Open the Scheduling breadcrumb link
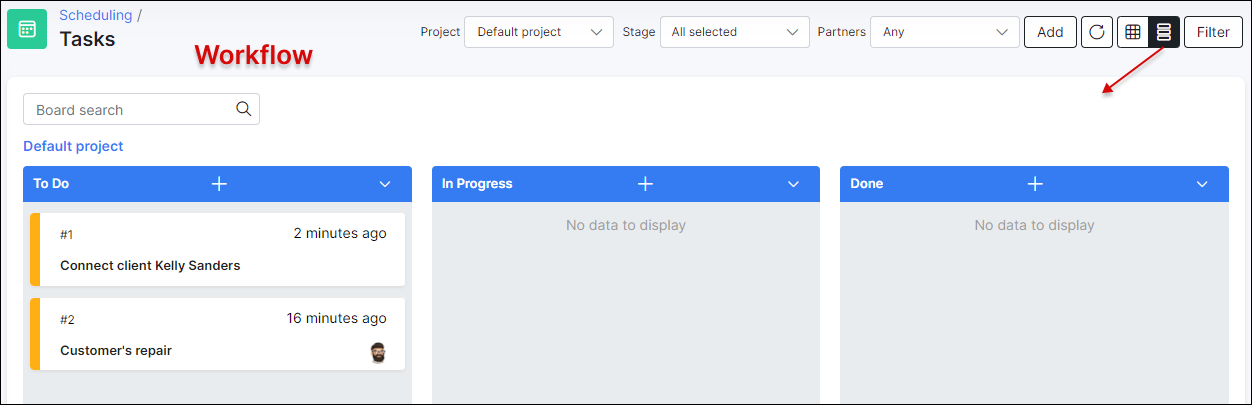Image resolution: width=1252 pixels, height=405 pixels. (96, 15)
